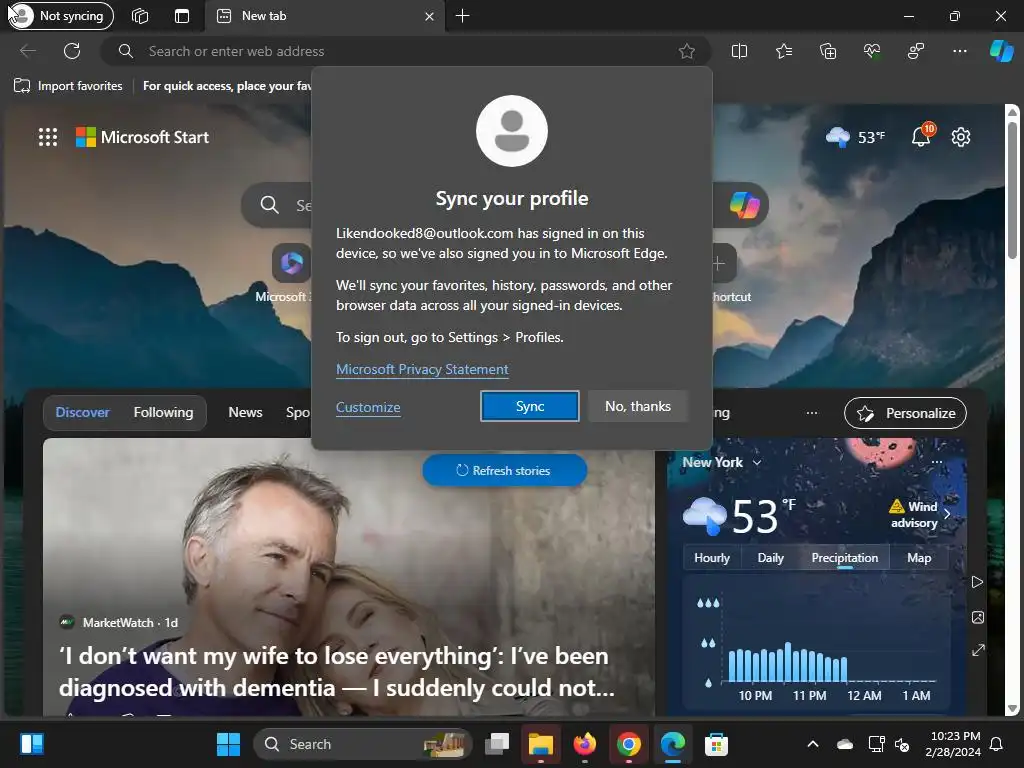Open the toolbar profile sharing icon
Screen dimensions: 1024x768
click(916, 51)
